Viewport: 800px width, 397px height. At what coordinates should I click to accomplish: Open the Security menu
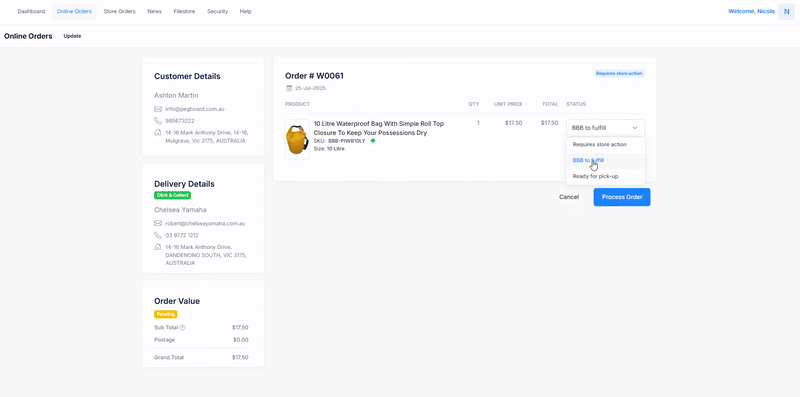pos(217,11)
